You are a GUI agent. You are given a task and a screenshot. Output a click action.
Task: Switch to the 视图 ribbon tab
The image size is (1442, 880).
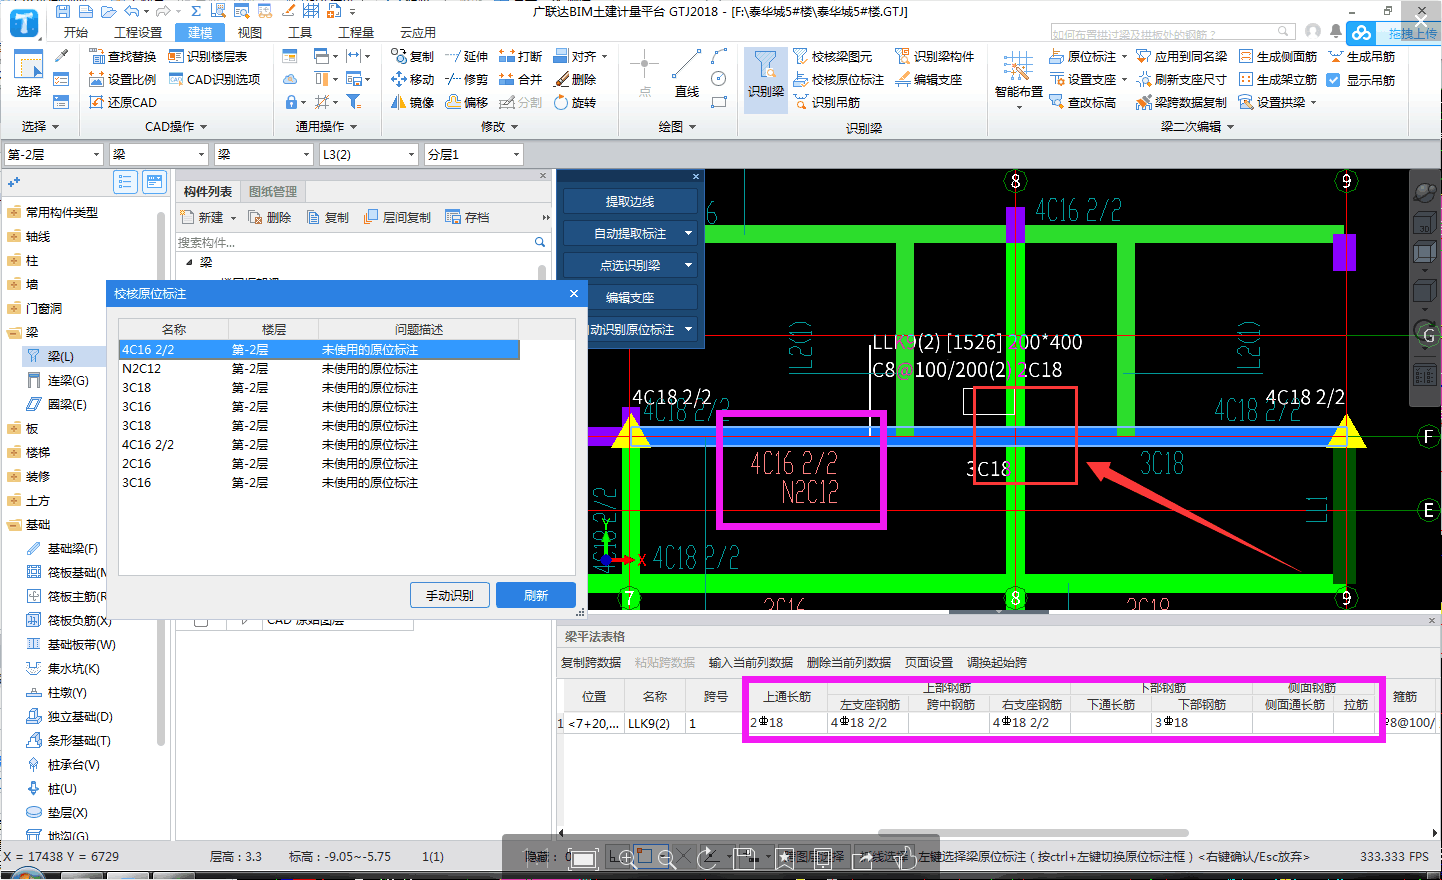pos(250,32)
